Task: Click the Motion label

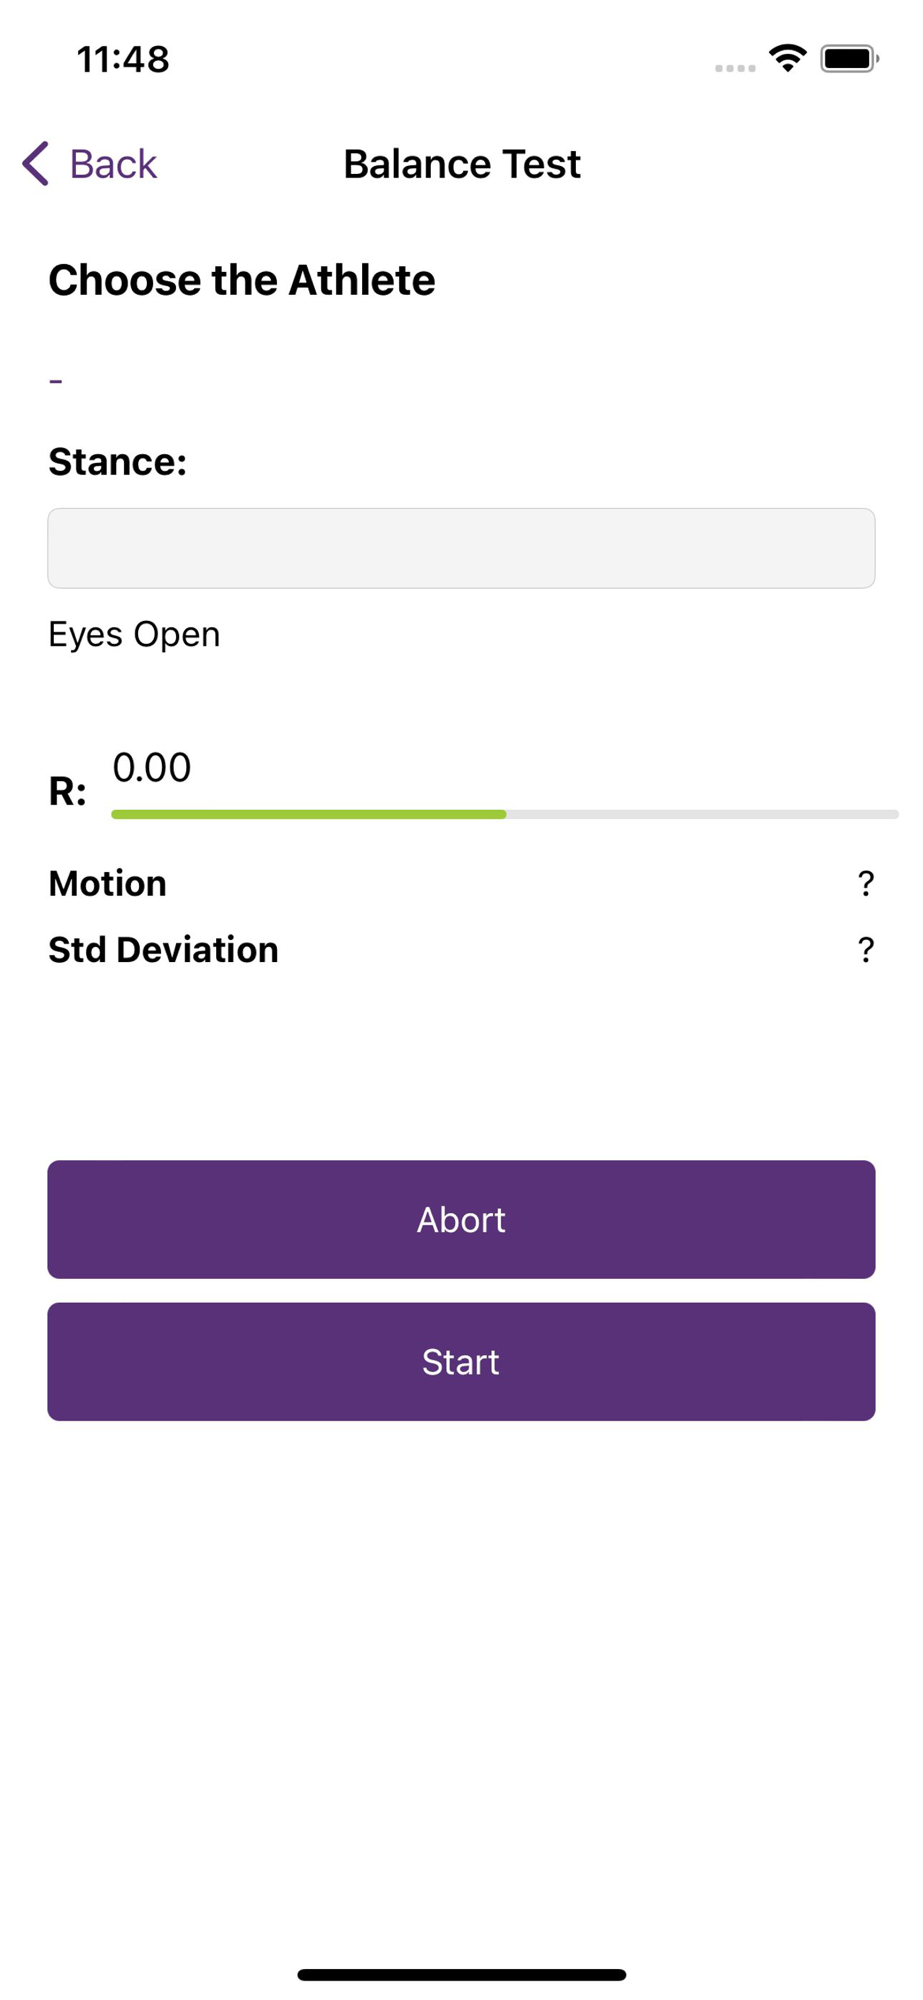Action: coord(107,883)
